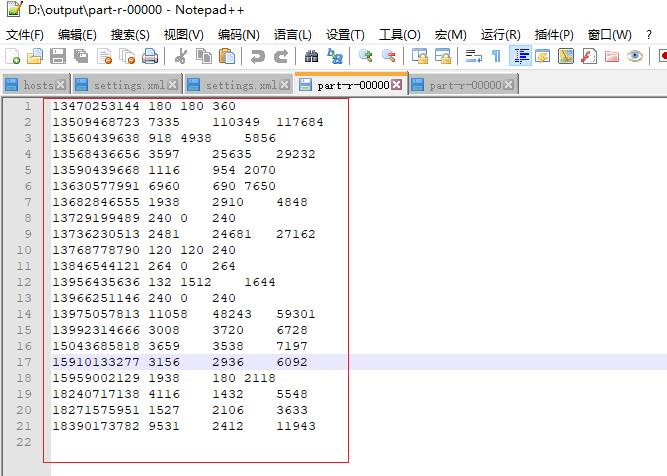Toggle show all characters pilcrow icon

[496, 56]
